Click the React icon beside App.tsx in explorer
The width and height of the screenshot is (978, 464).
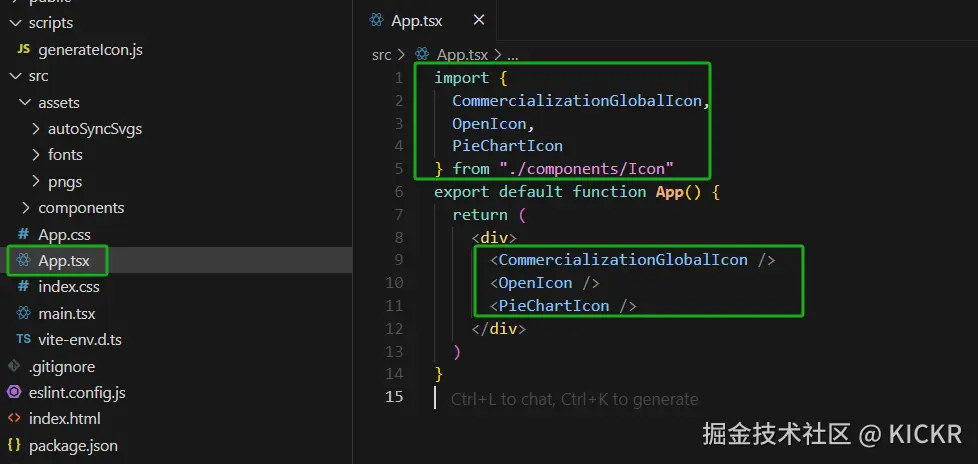(24, 261)
